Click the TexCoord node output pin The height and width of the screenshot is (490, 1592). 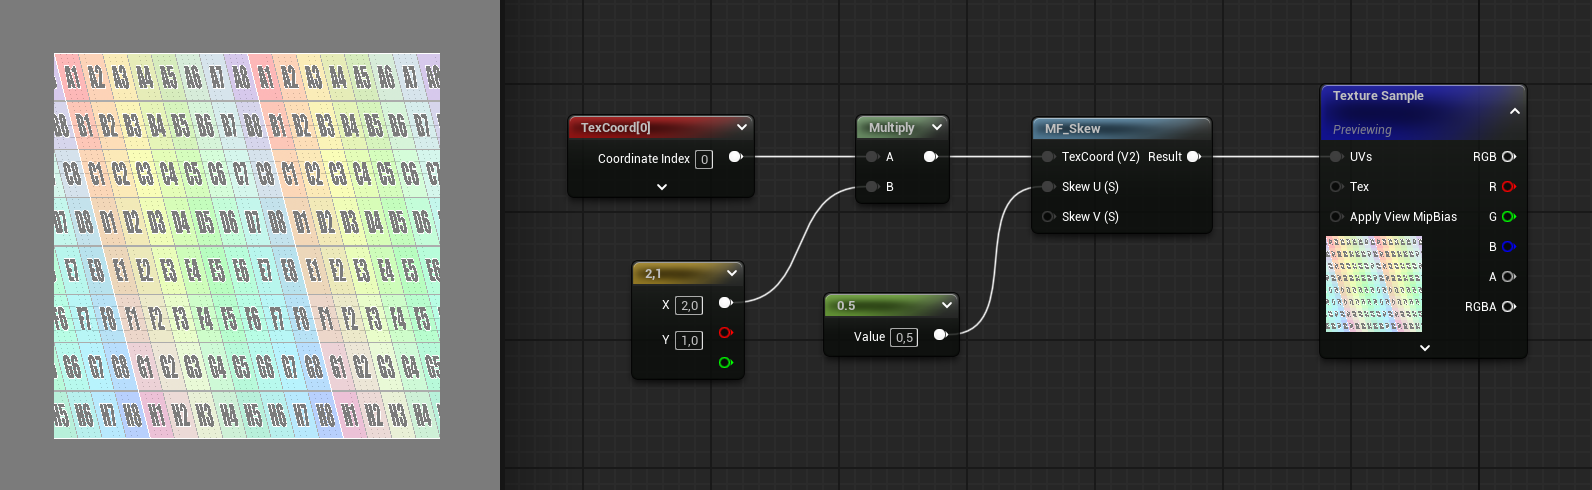tap(735, 157)
